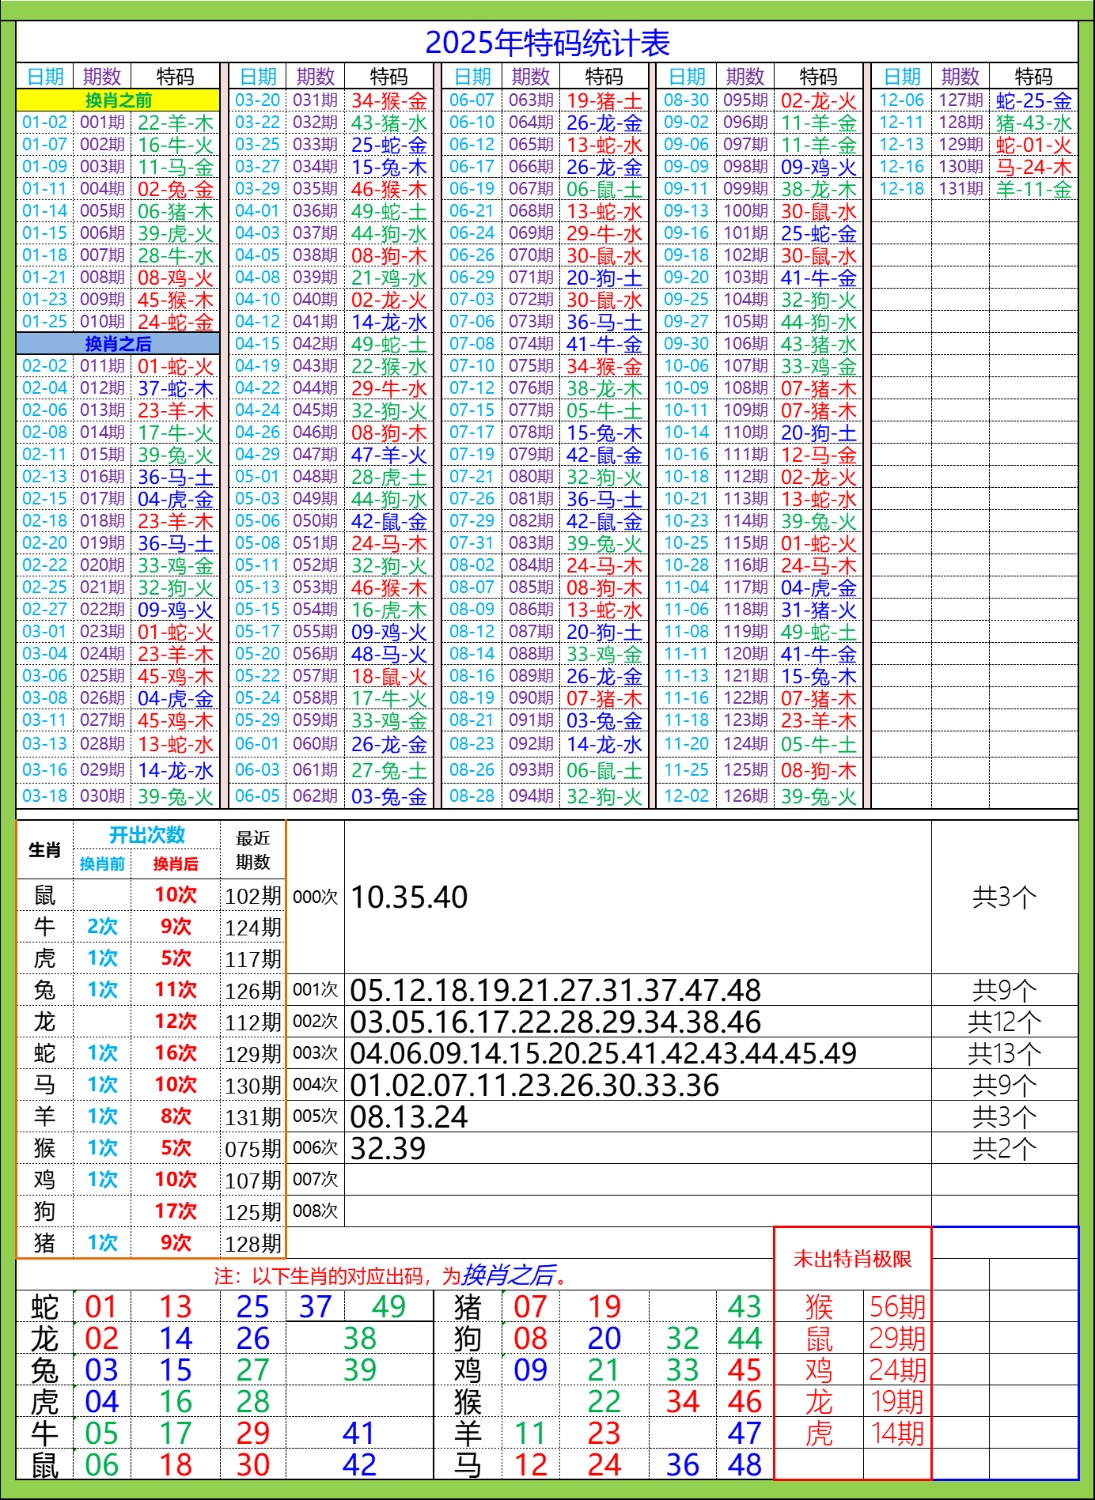Click the red note beginning with 注
The width and height of the screenshot is (1095, 1500).
tap(390, 1276)
